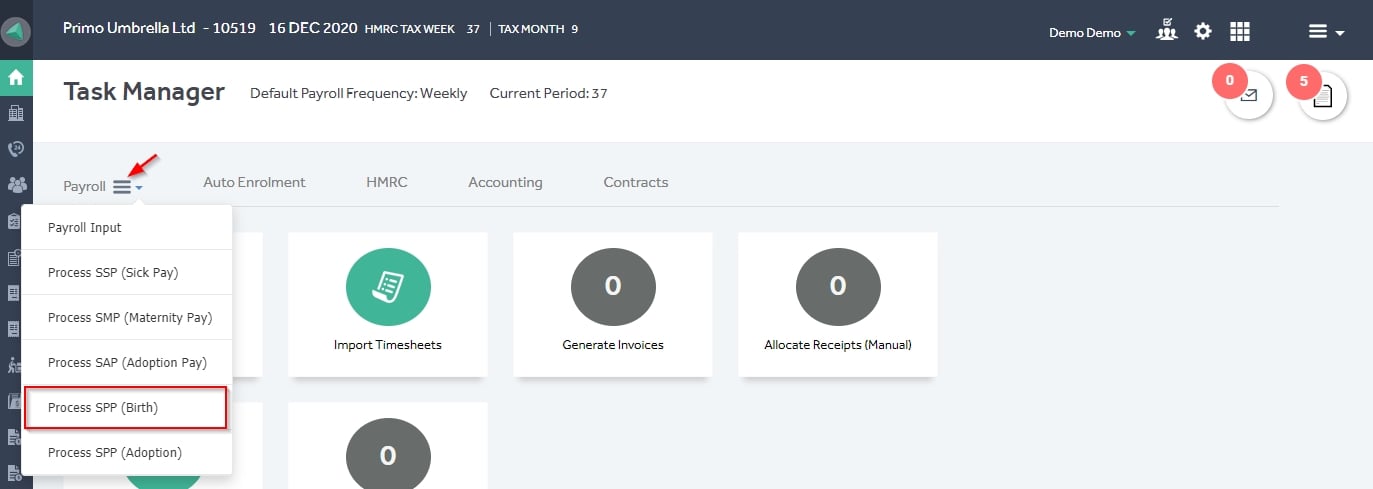This screenshot has width=1373, height=489.
Task: Open documents icon with 5 badge
Action: coord(1323,96)
